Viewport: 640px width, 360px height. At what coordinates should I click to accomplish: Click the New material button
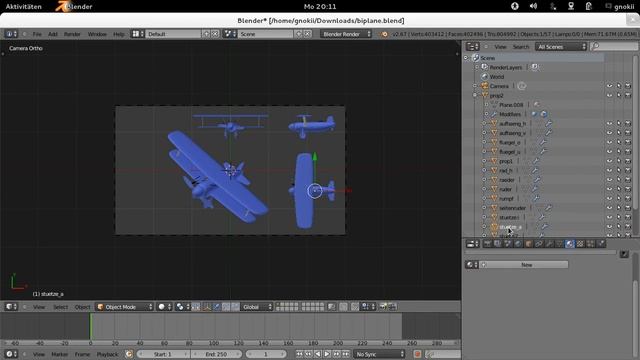pyautogui.click(x=524, y=264)
